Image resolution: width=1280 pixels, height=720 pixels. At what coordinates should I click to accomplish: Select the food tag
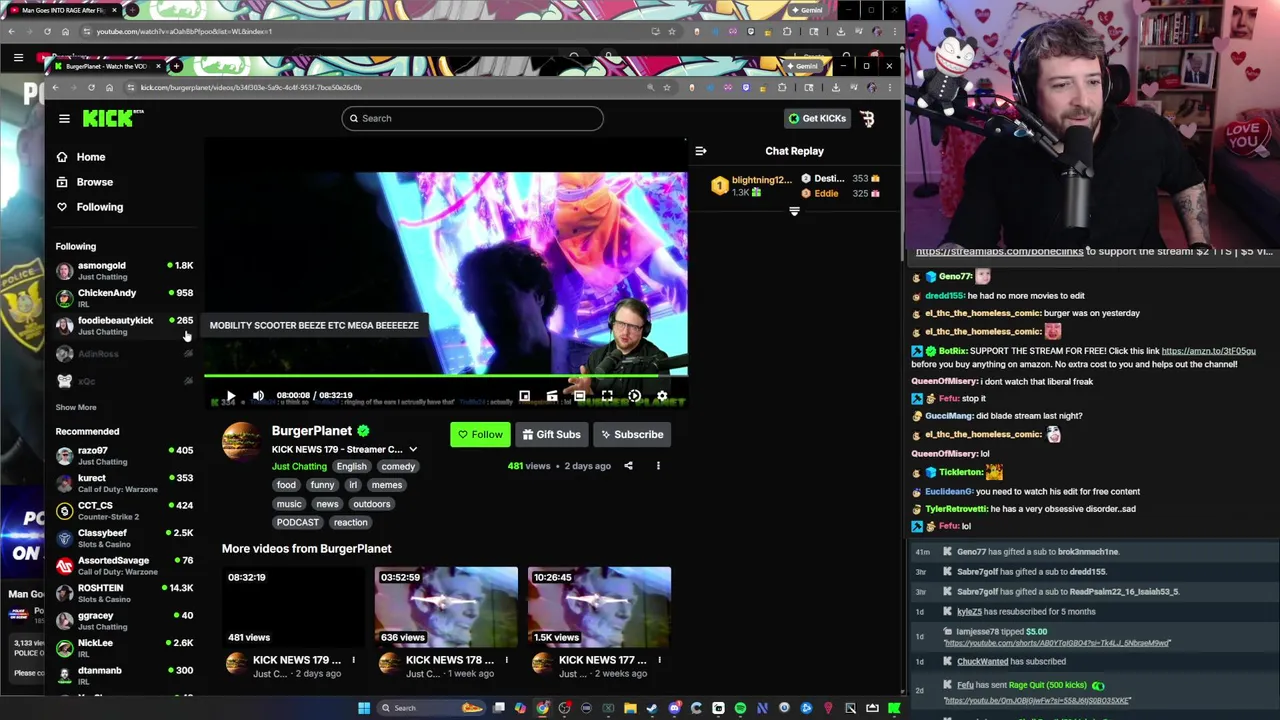tap(286, 485)
